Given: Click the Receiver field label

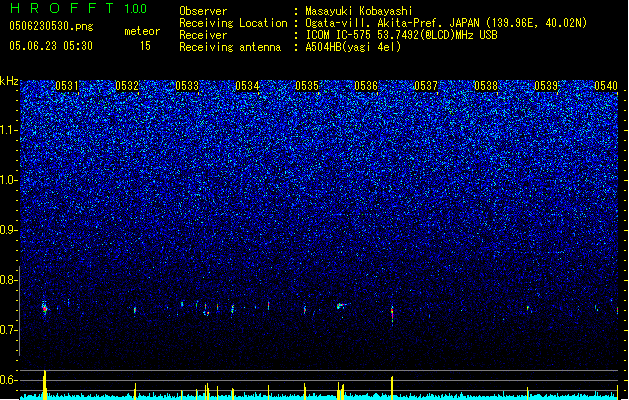Looking at the screenshot, I should (x=203, y=35).
